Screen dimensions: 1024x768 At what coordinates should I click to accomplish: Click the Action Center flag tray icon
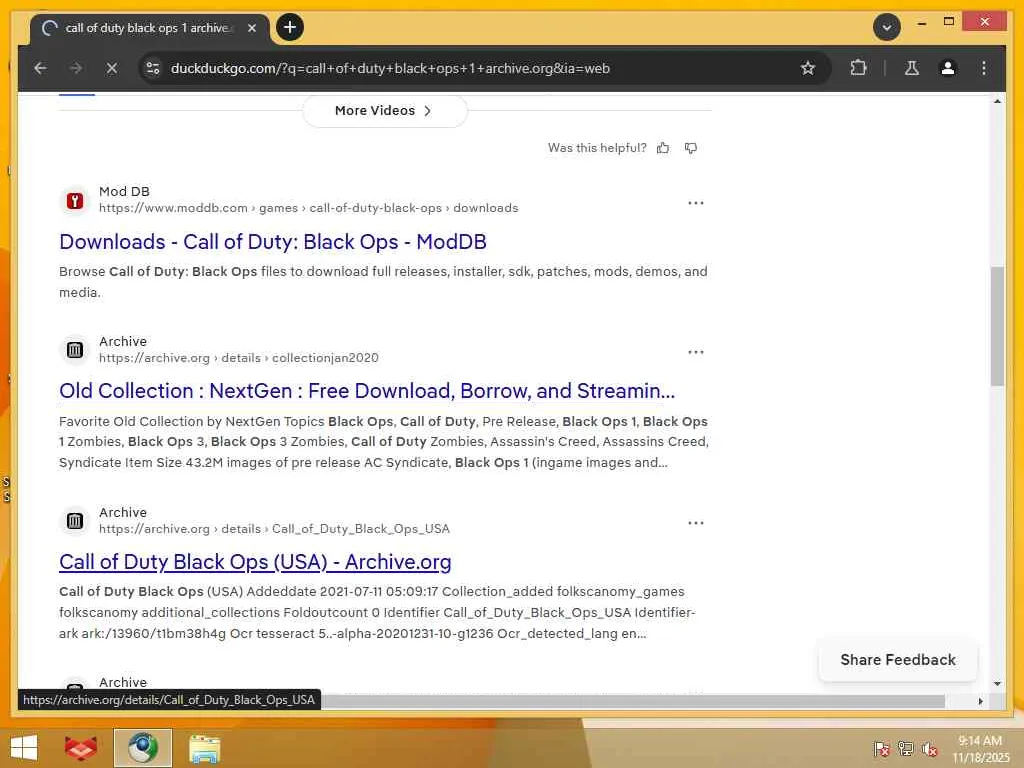(881, 749)
